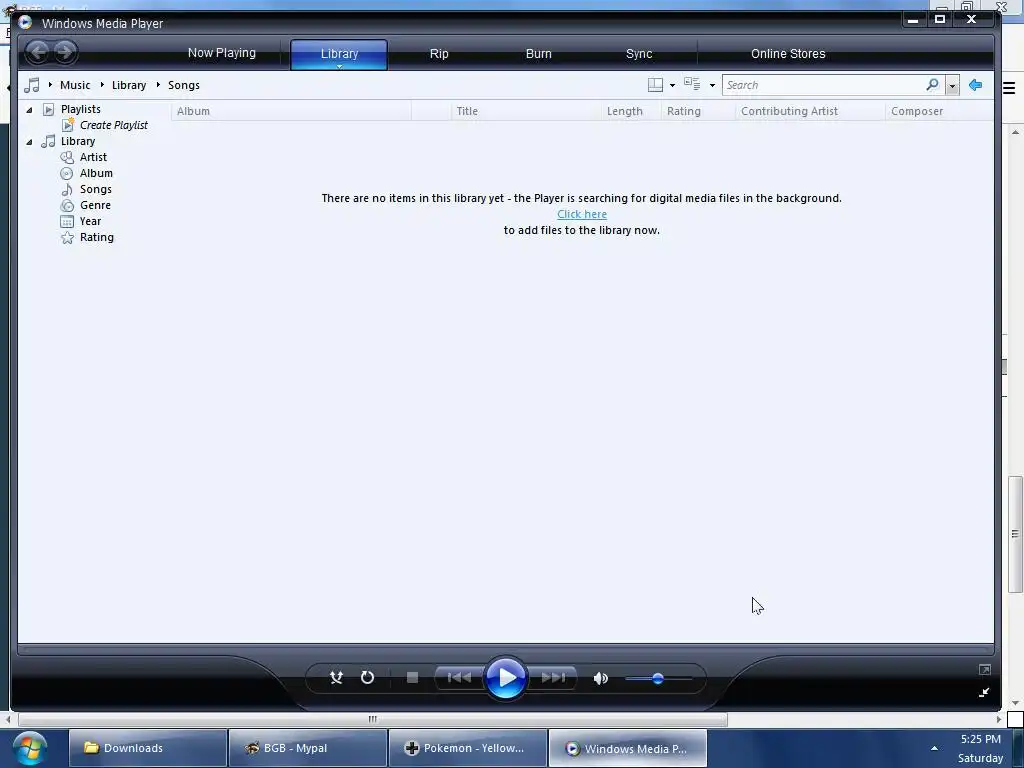Screen dimensions: 1024x768
Task: Click the blue Show list pane arrow
Action: click(x=976, y=85)
